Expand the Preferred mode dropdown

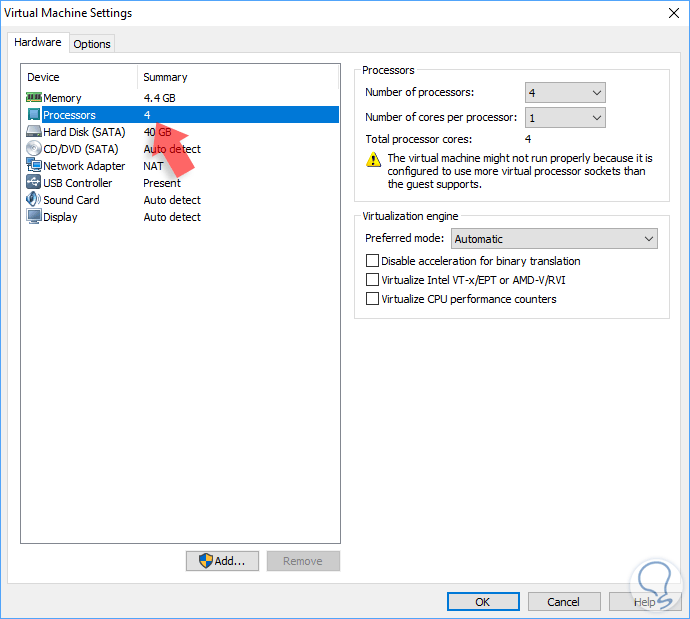point(554,238)
